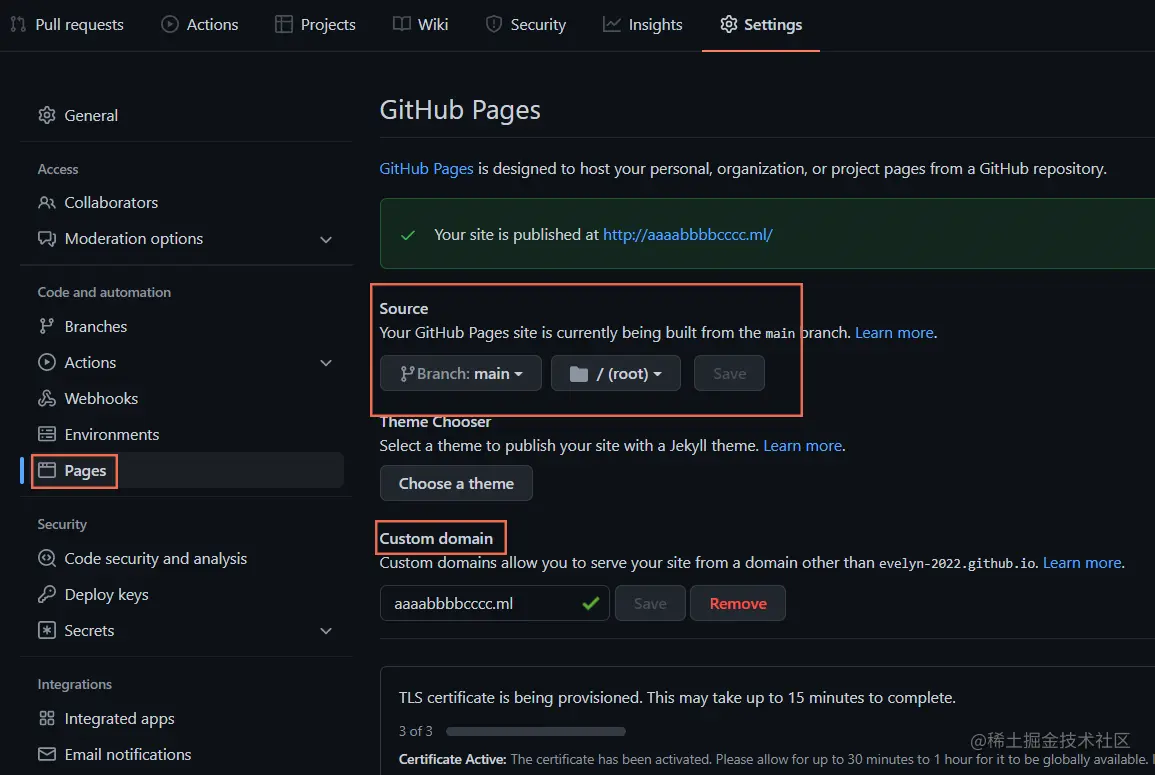Click the folder icon in root selector
1155x775 pixels.
[579, 374]
